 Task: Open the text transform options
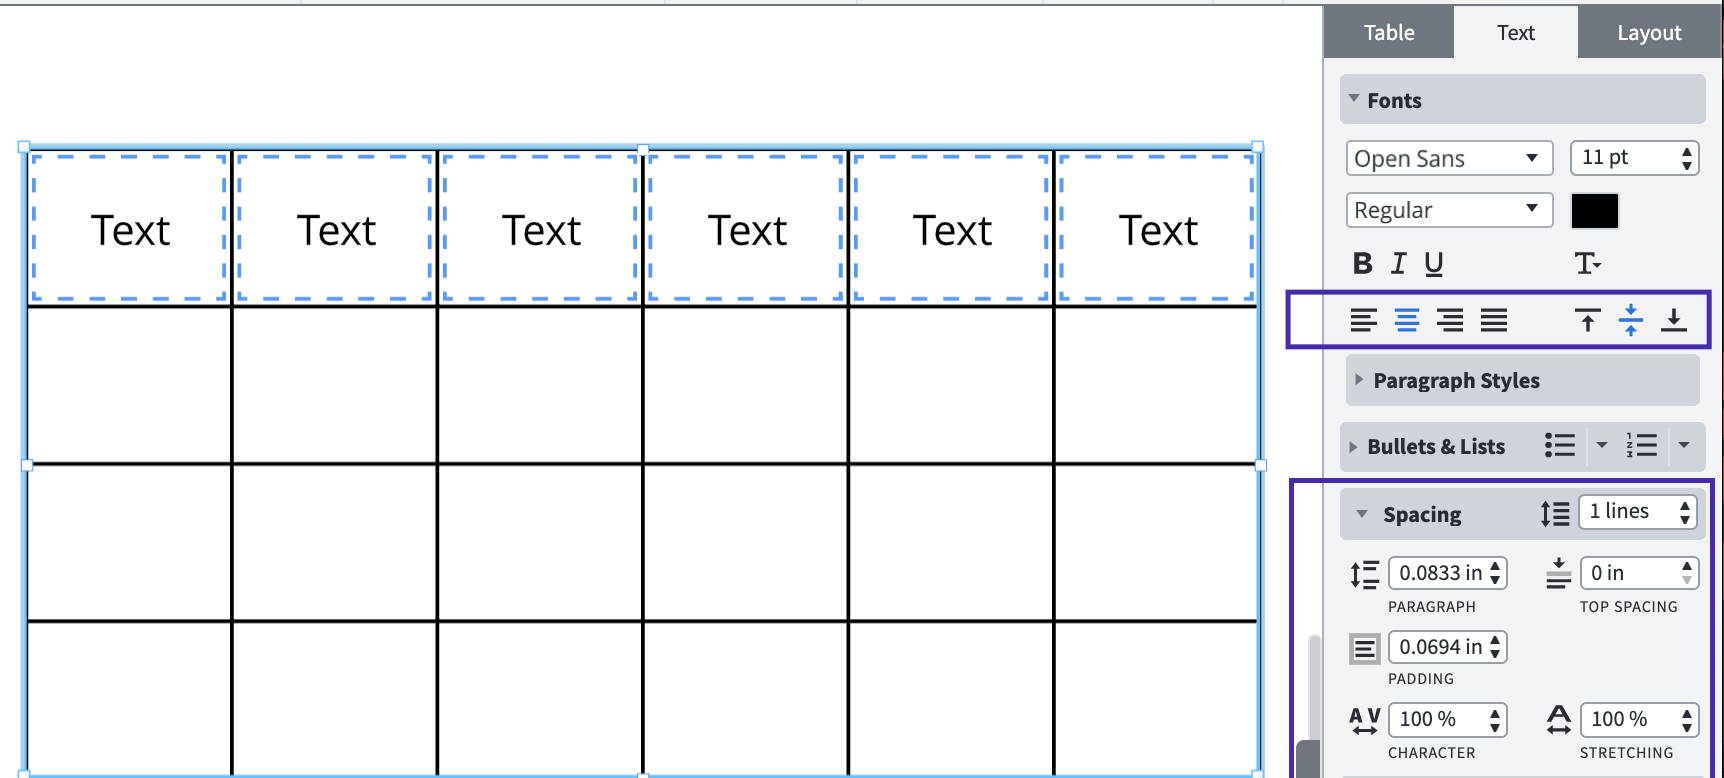(1589, 263)
